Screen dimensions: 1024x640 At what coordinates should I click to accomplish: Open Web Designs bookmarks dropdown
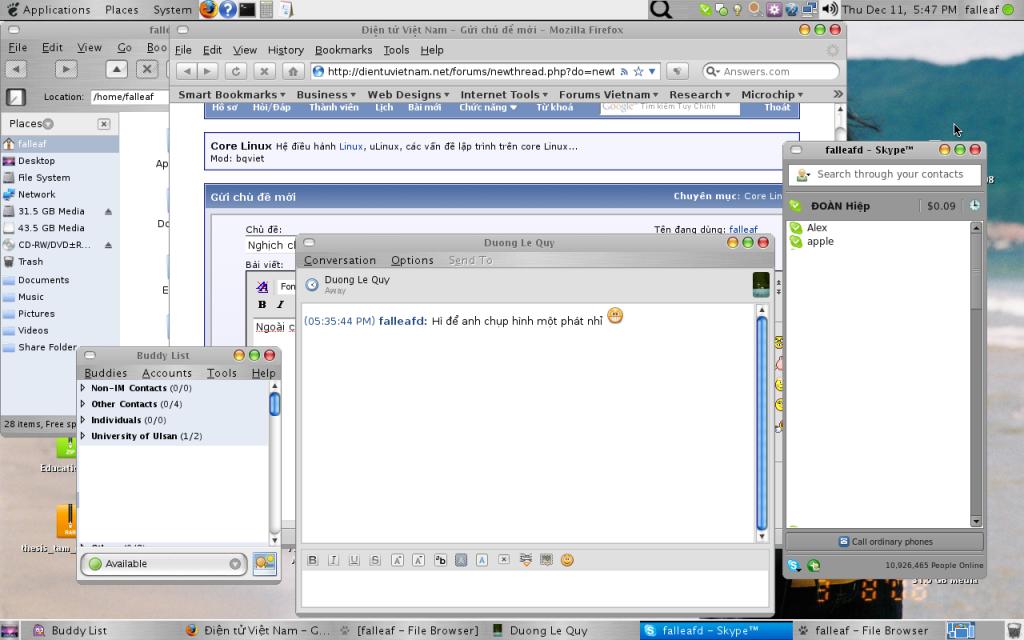[x=408, y=95]
